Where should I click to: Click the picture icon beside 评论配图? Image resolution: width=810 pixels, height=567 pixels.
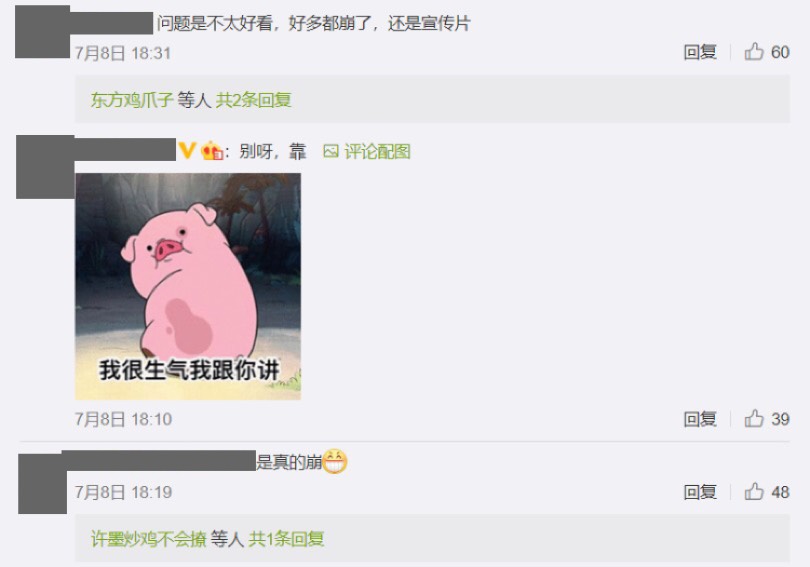click(330, 151)
